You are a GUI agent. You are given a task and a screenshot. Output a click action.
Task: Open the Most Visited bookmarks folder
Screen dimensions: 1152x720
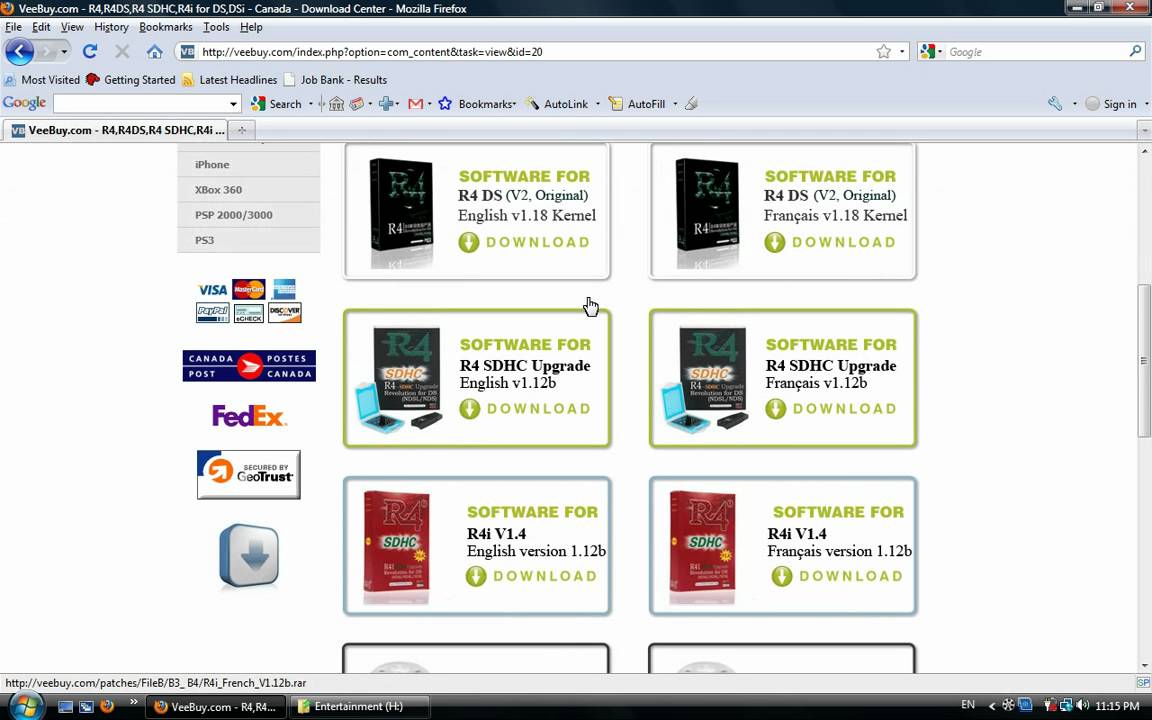(x=42, y=79)
